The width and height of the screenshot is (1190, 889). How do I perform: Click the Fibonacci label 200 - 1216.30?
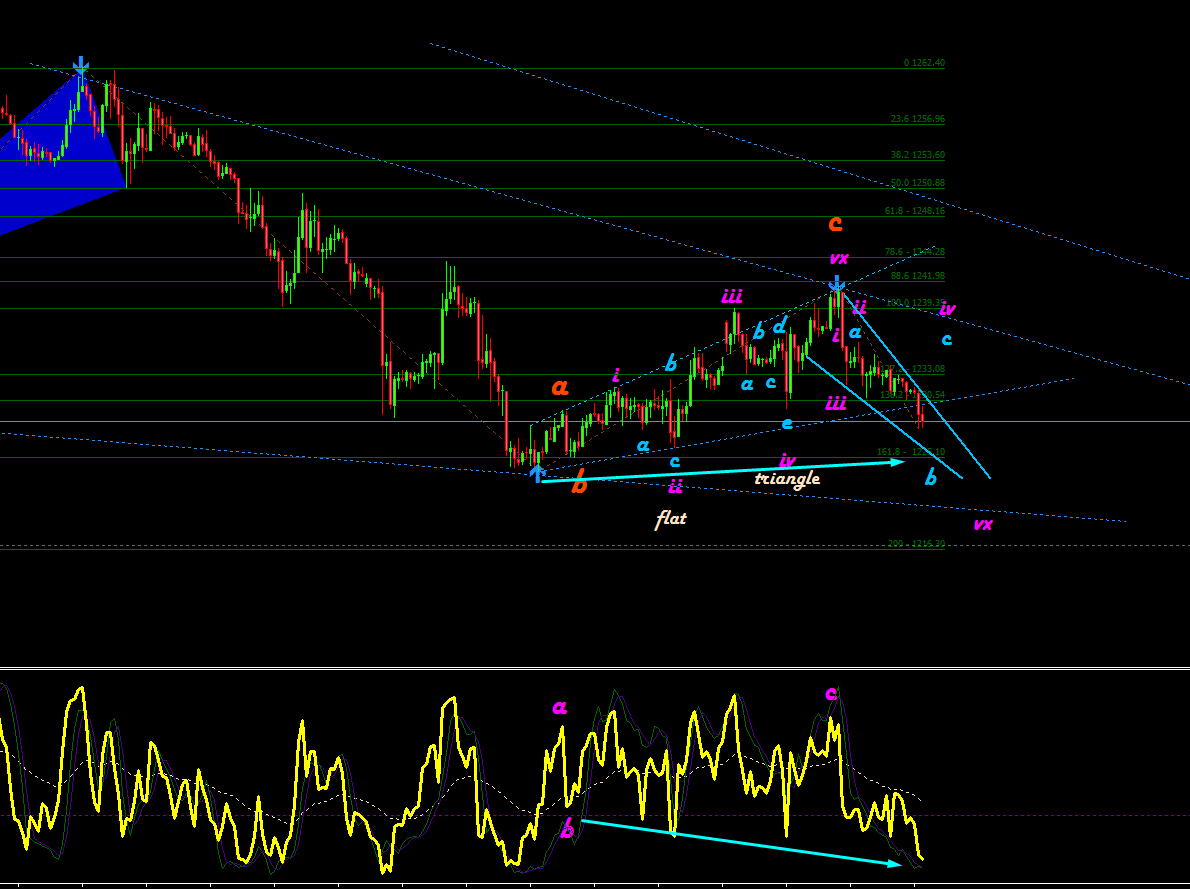pyautogui.click(x=916, y=544)
